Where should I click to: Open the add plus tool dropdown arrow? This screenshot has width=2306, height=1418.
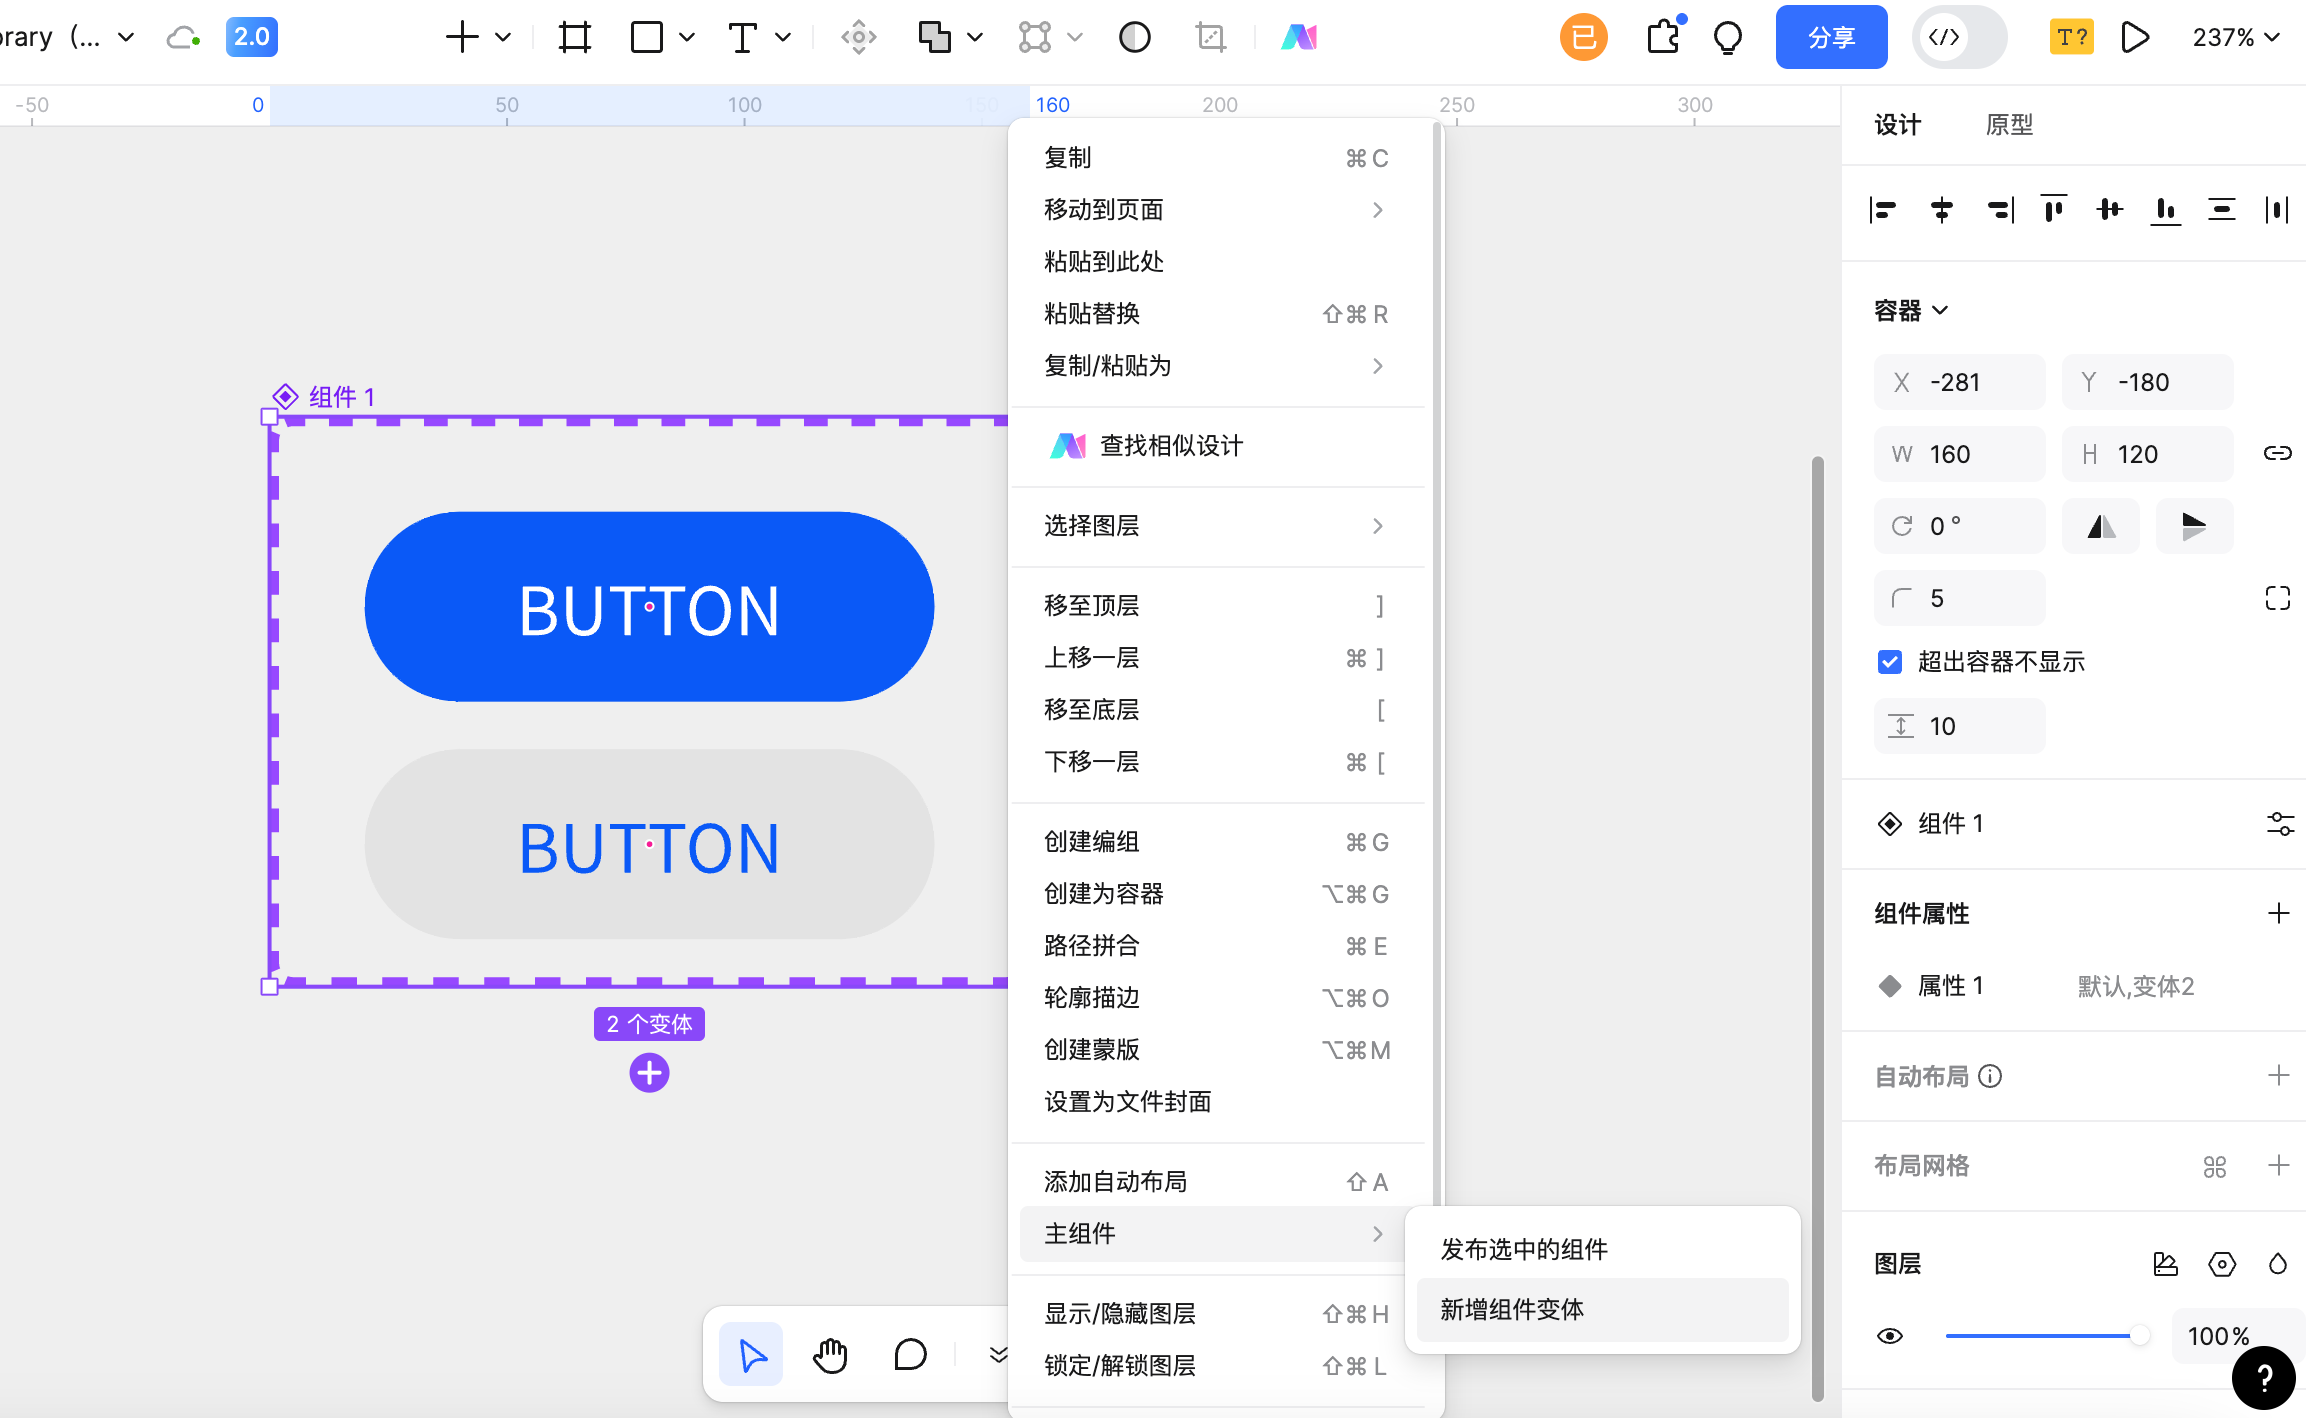point(503,38)
